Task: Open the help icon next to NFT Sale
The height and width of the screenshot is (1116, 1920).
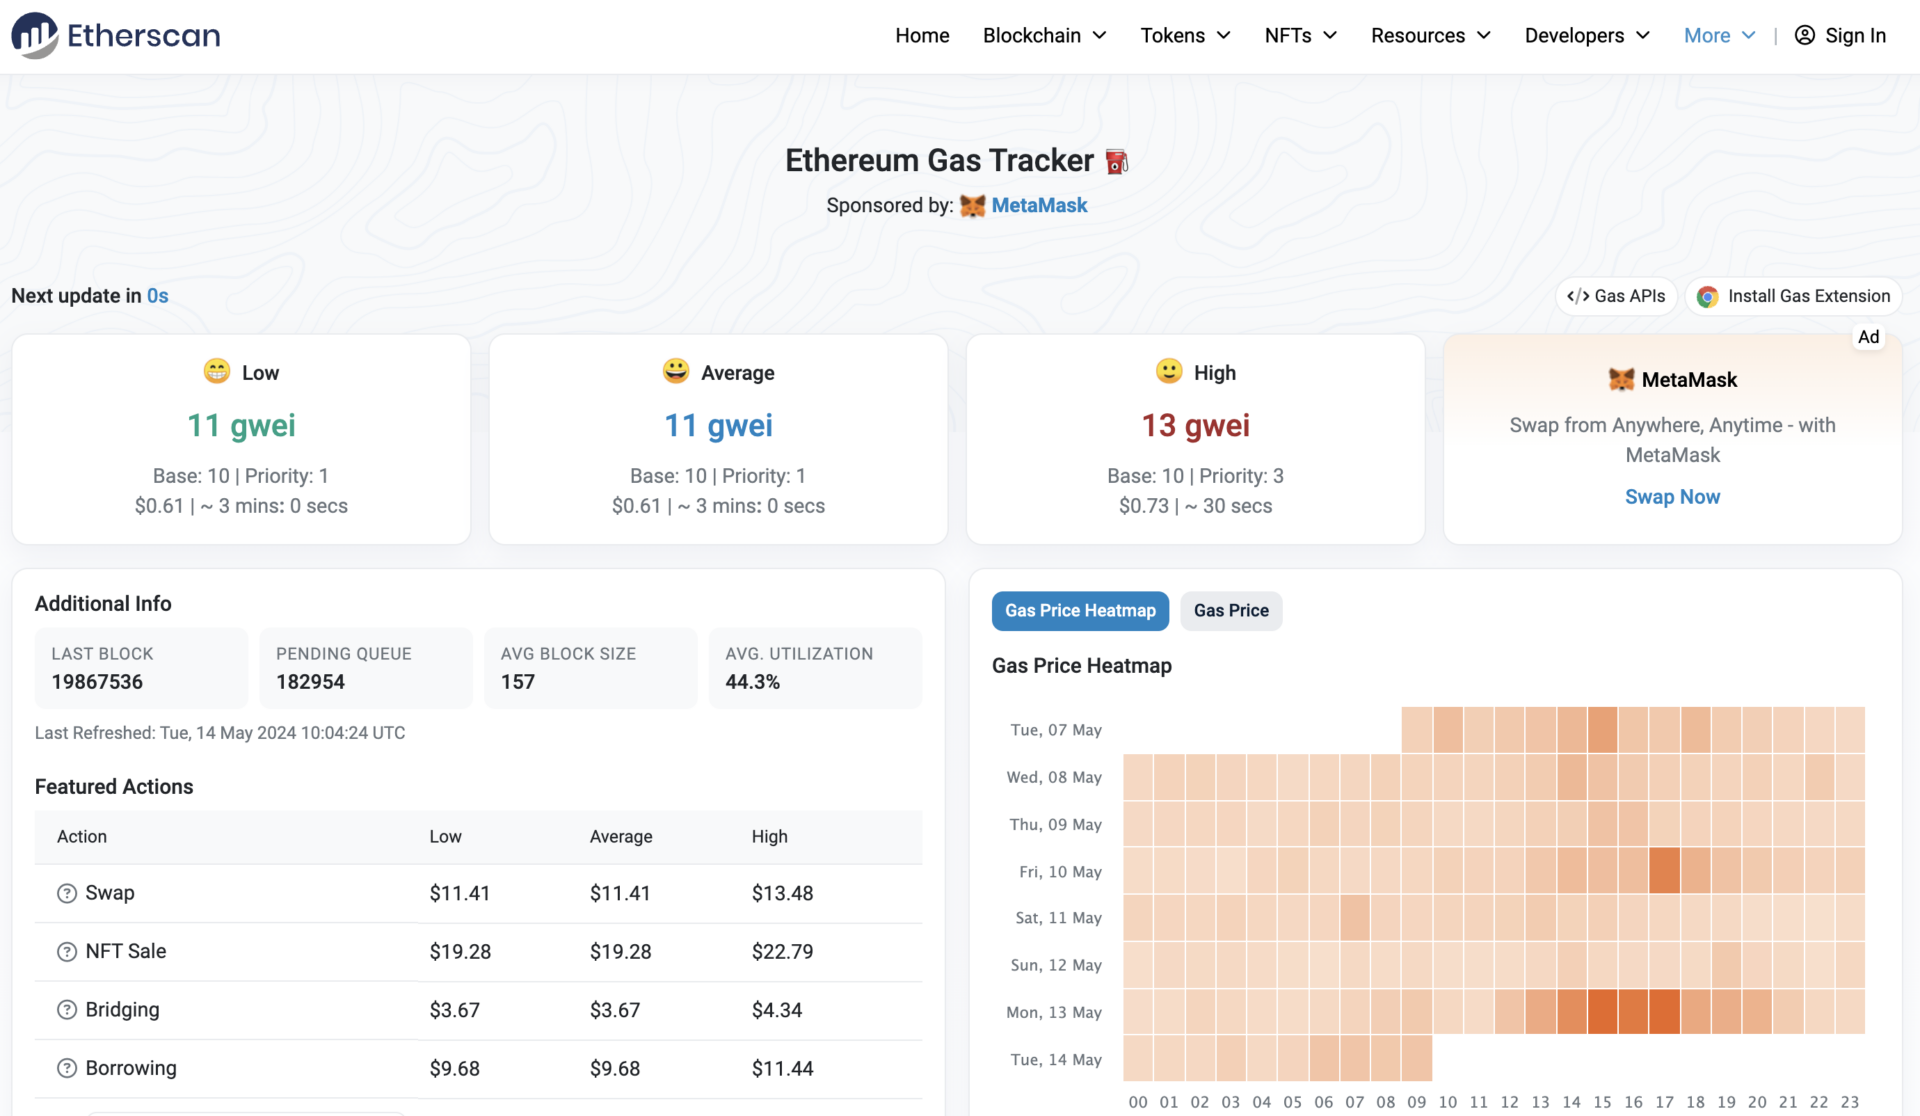Action: [66, 951]
